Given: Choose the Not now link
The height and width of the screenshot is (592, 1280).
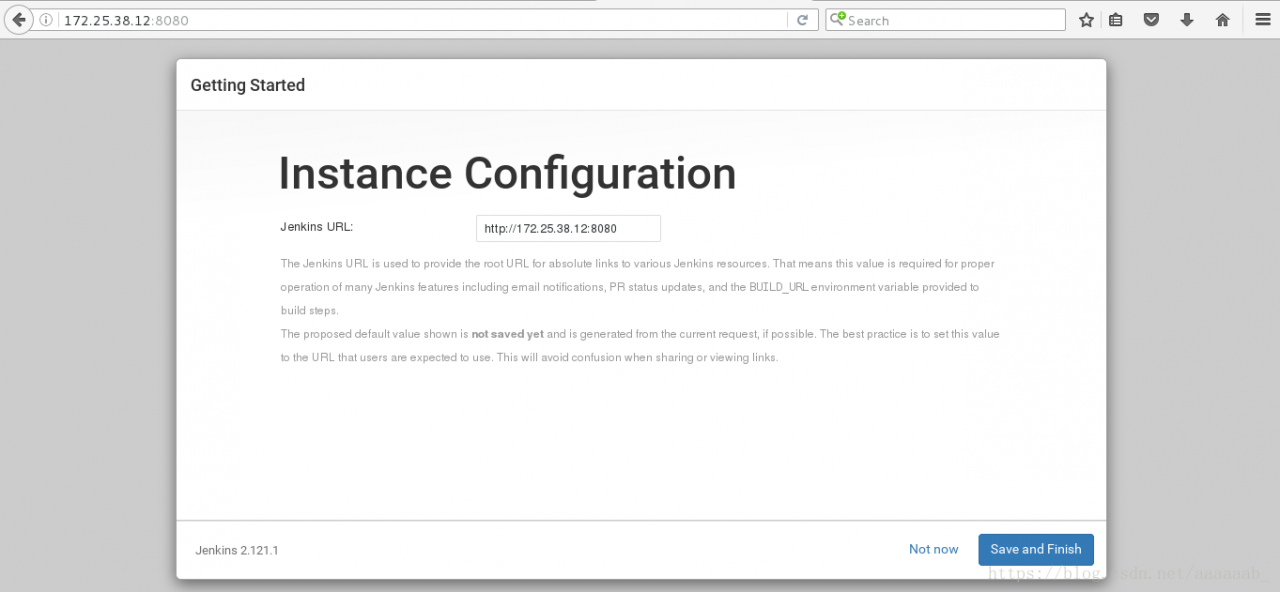Looking at the screenshot, I should [933, 549].
